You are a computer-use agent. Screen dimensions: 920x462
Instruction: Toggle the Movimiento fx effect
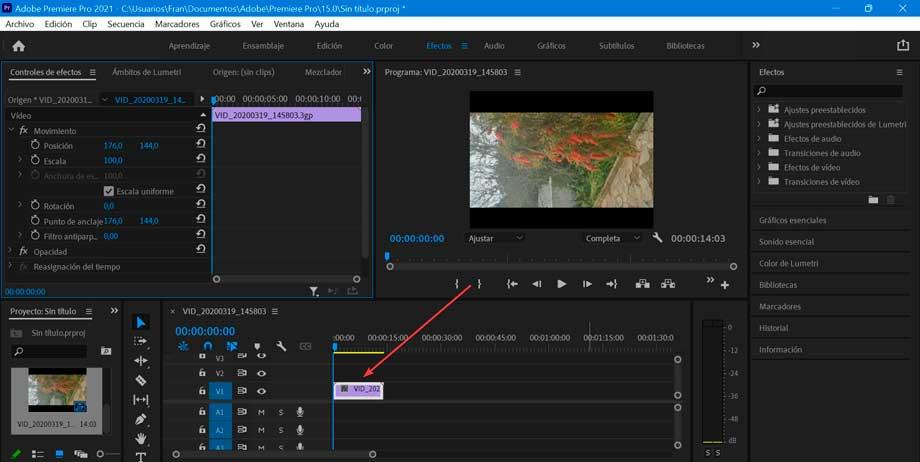pos(23,130)
